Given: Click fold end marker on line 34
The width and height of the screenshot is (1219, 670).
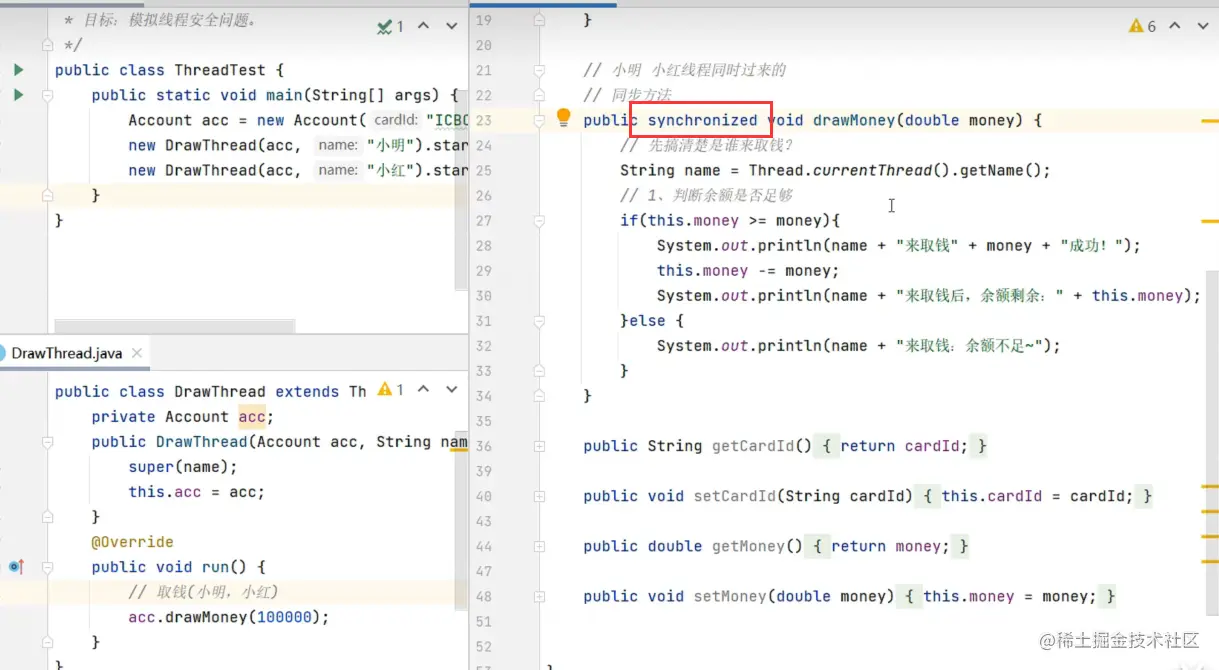Looking at the screenshot, I should [x=540, y=396].
